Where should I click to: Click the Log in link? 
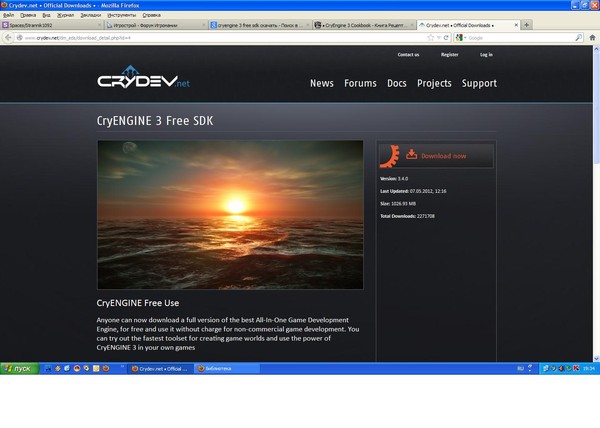(486, 55)
